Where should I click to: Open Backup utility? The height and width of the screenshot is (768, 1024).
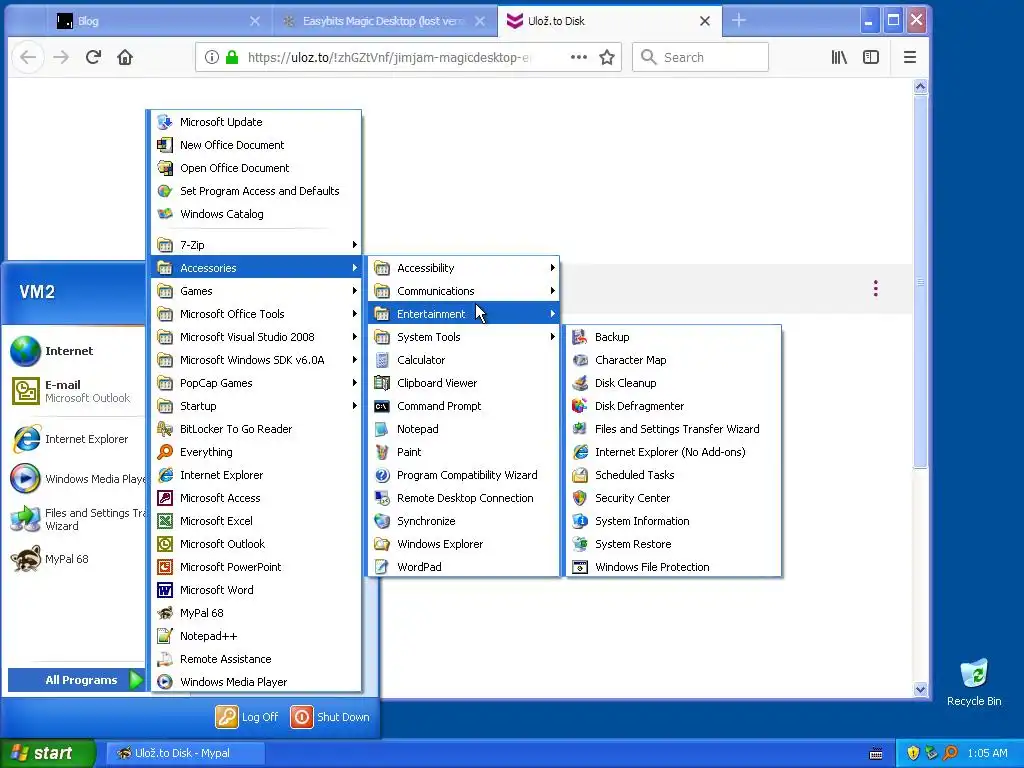(x=673, y=337)
